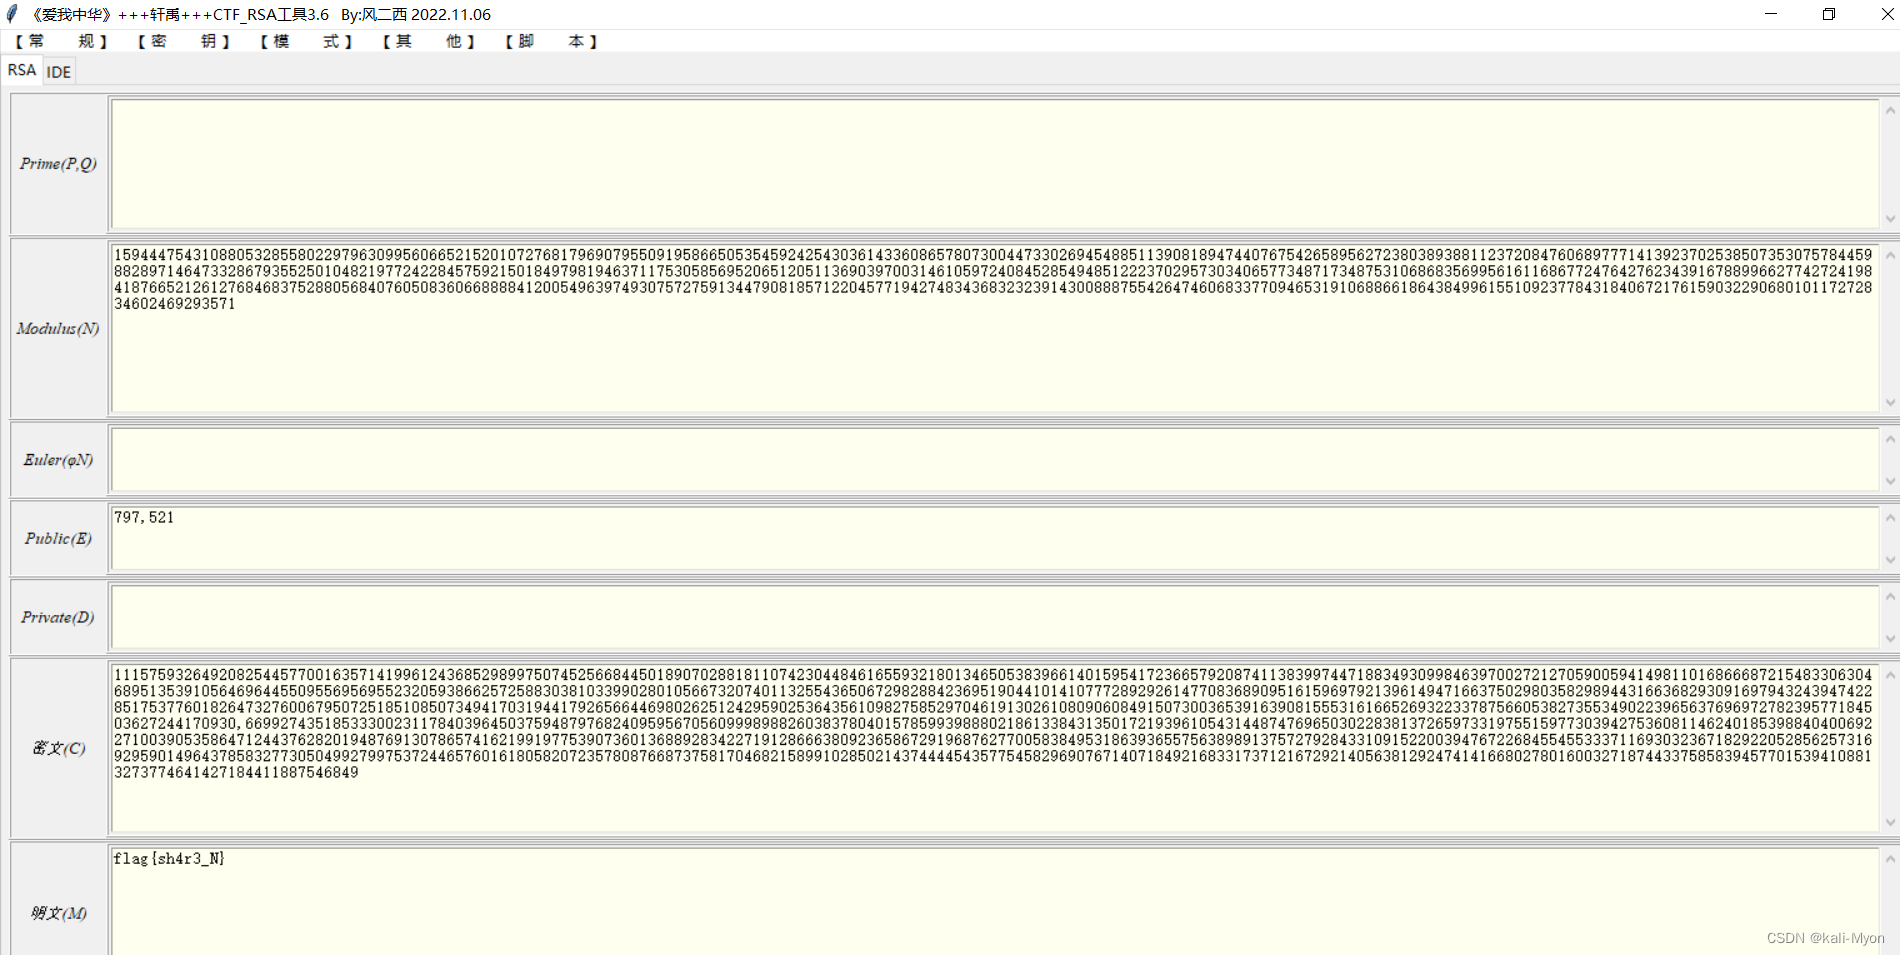Click the scroll-down arrow of the Prime(P,Q) field
Image resolution: width=1900 pixels, height=955 pixels.
(1890, 219)
